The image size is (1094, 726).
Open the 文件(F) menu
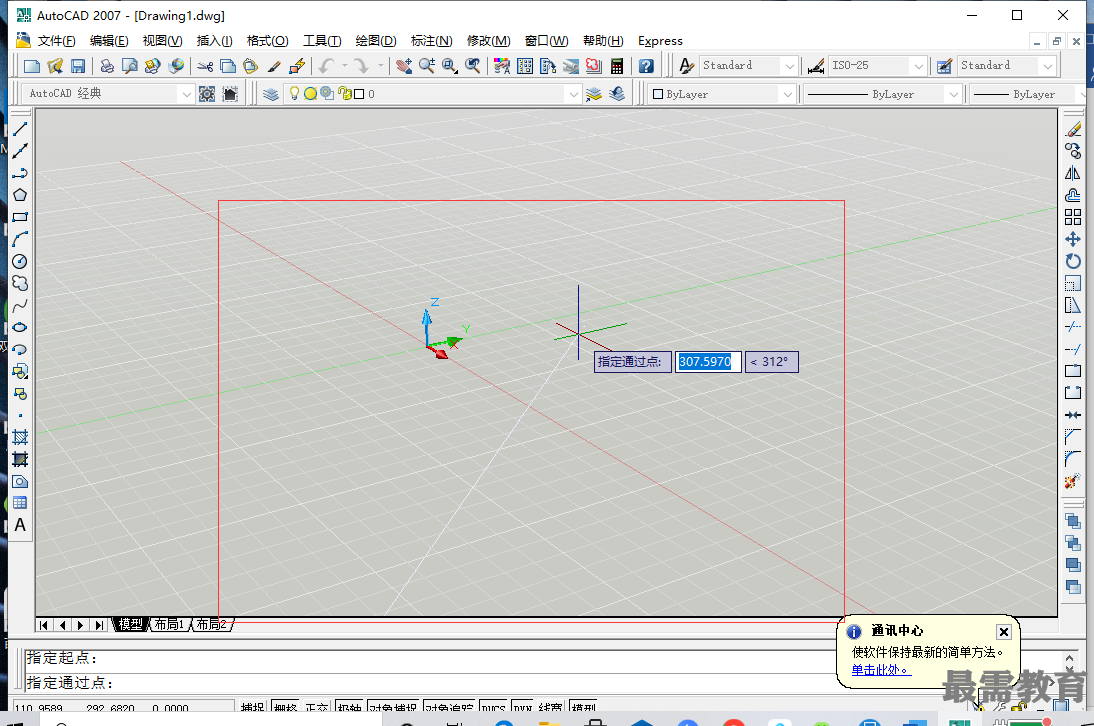click(x=56, y=40)
